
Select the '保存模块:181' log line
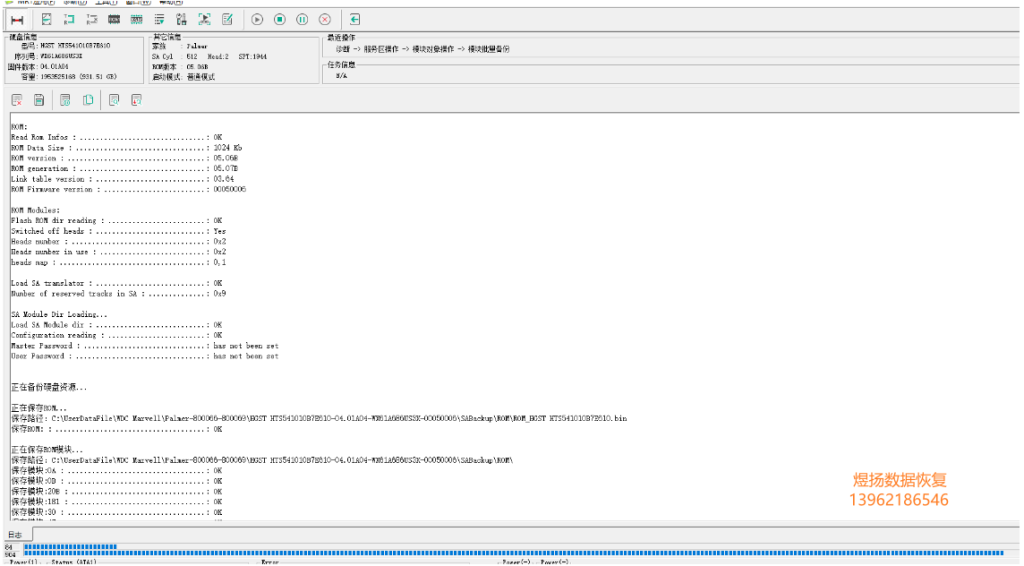pos(117,502)
